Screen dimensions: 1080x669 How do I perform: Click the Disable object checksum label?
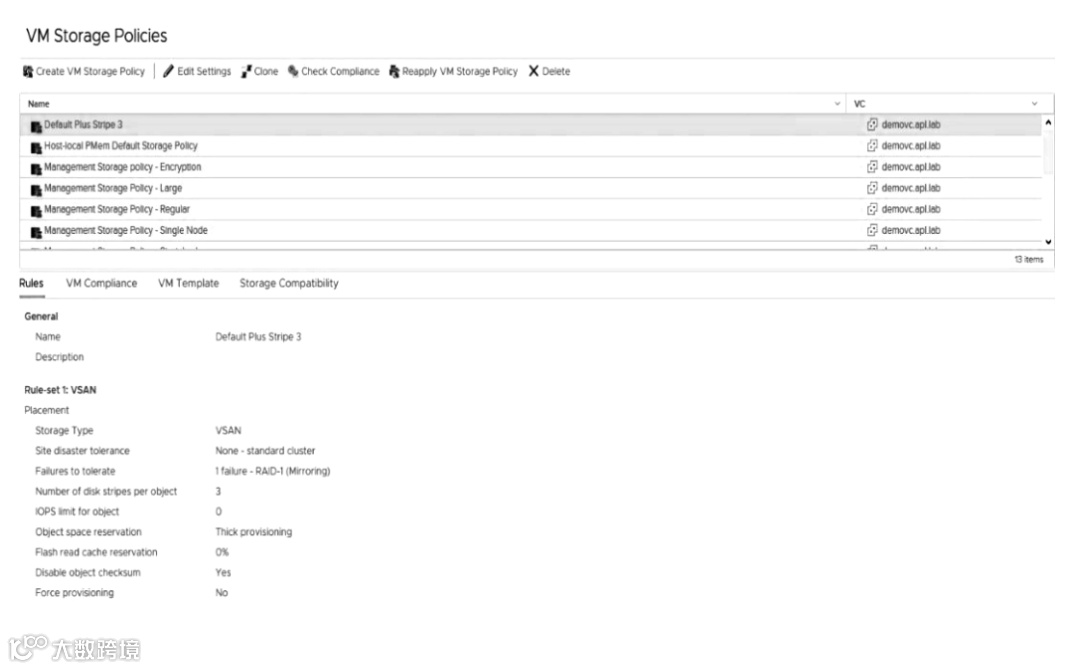coord(87,573)
